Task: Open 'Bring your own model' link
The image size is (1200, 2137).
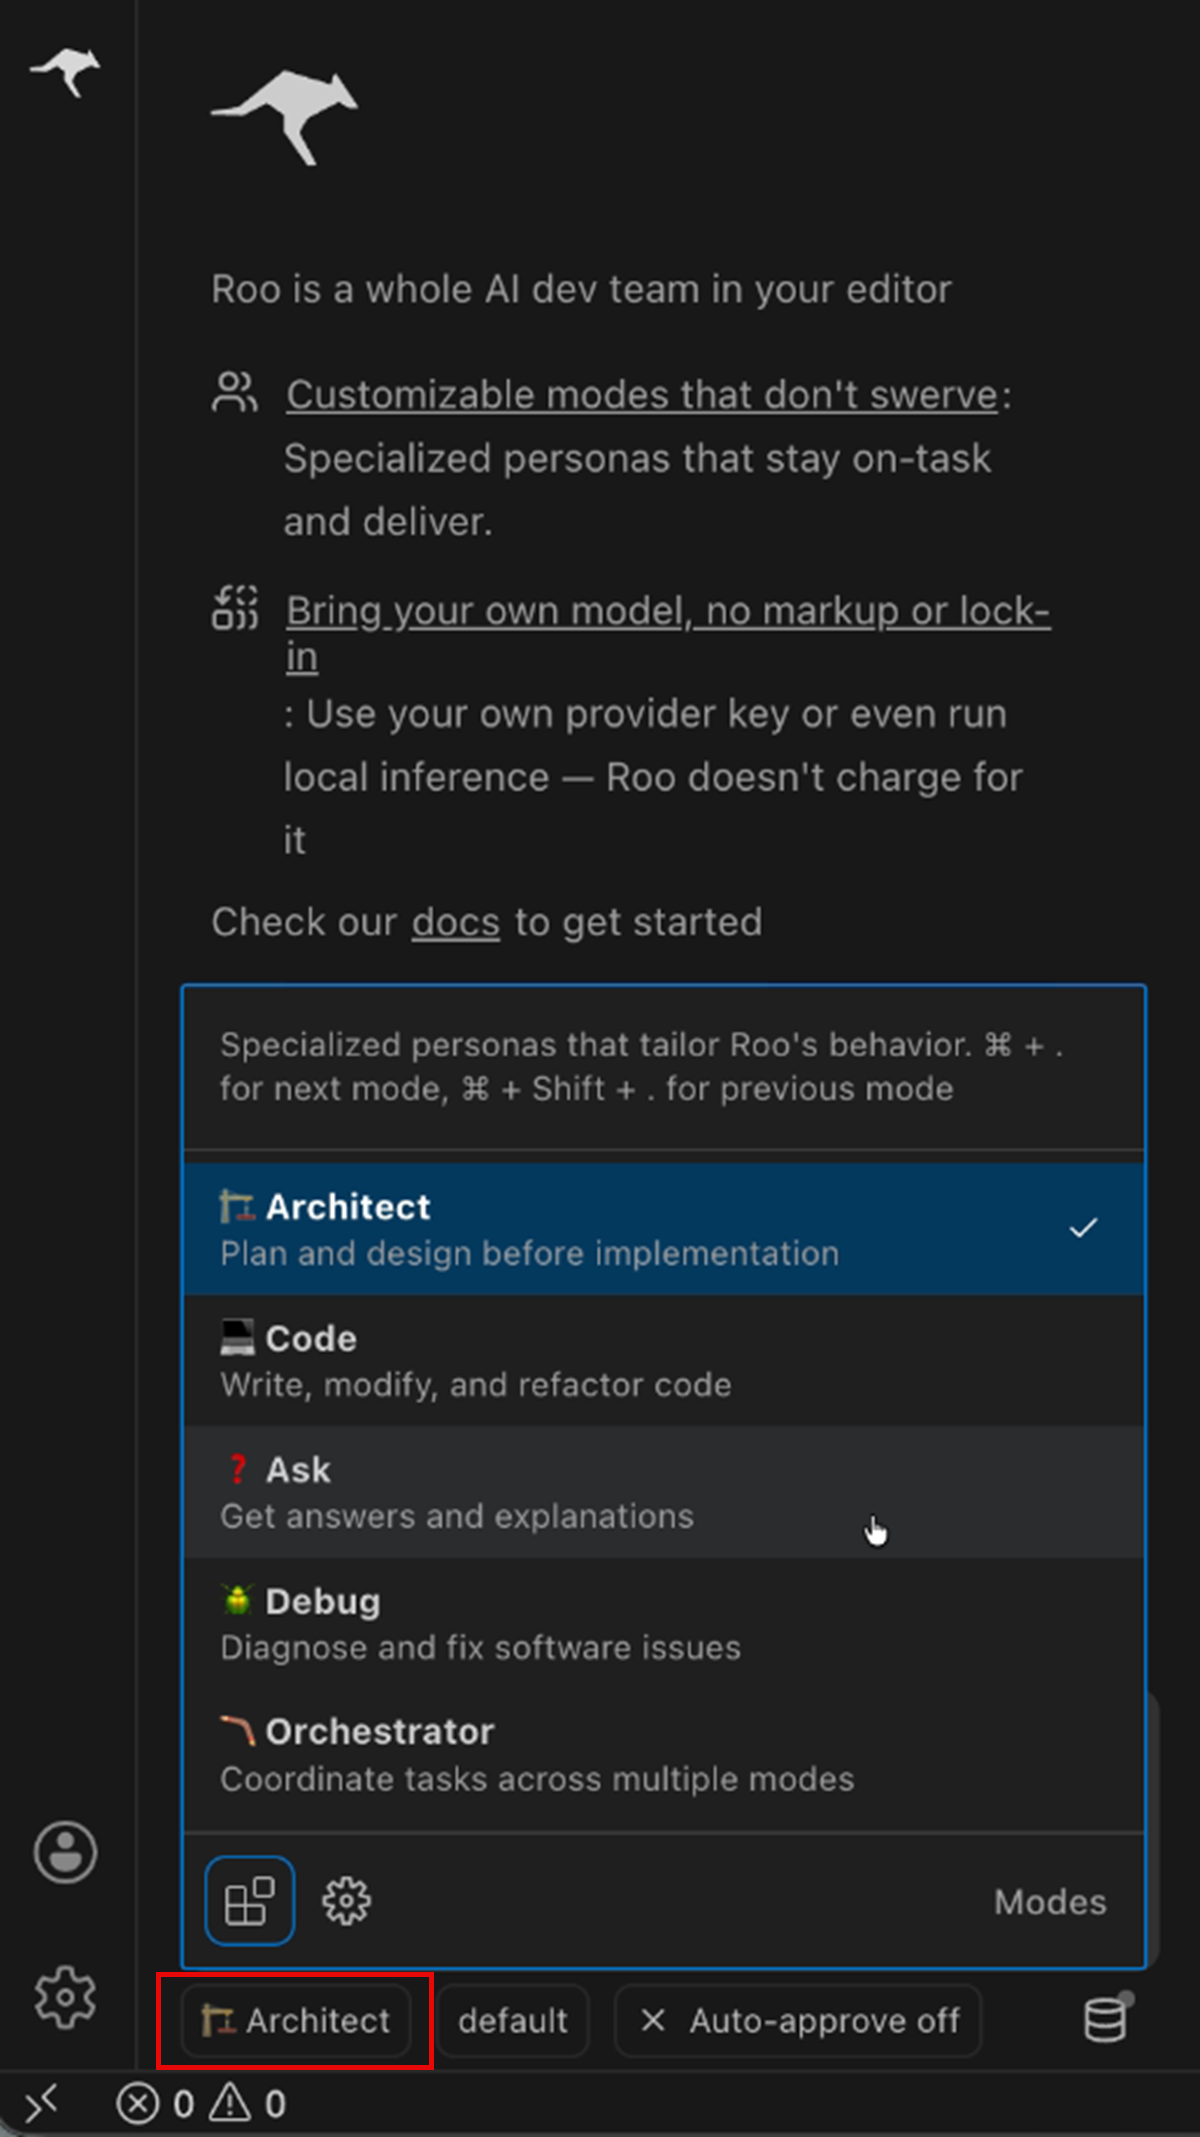Action: pyautogui.click(x=667, y=611)
